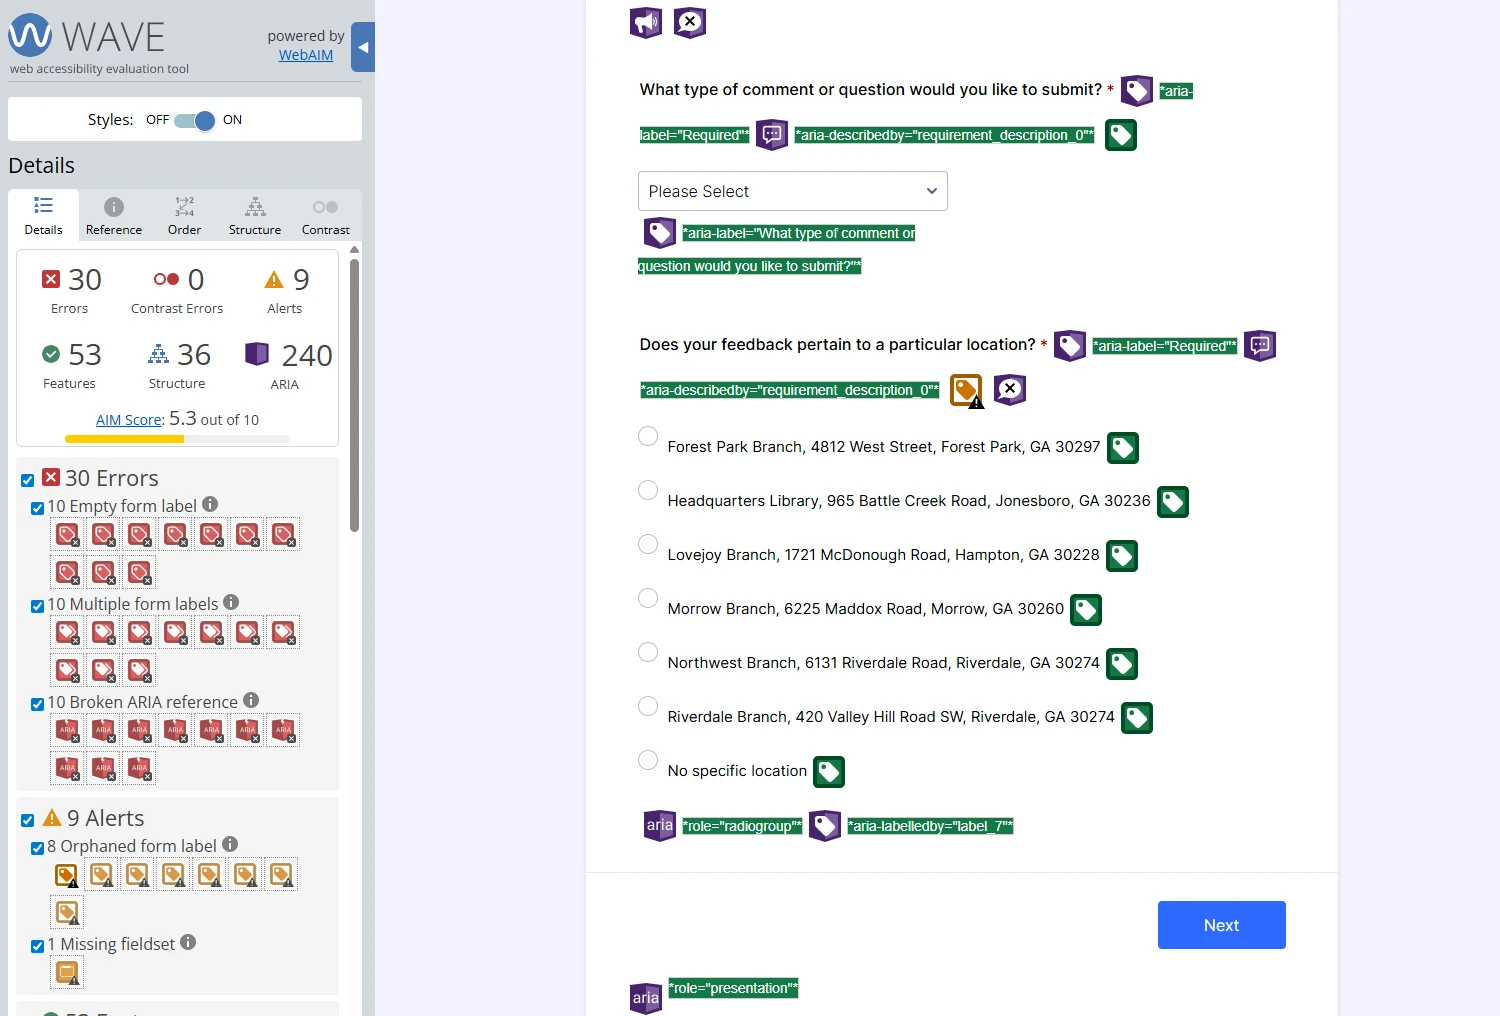The width and height of the screenshot is (1500, 1016).
Task: Click the info icon beside Multiple form labels
Action: pos(231,603)
